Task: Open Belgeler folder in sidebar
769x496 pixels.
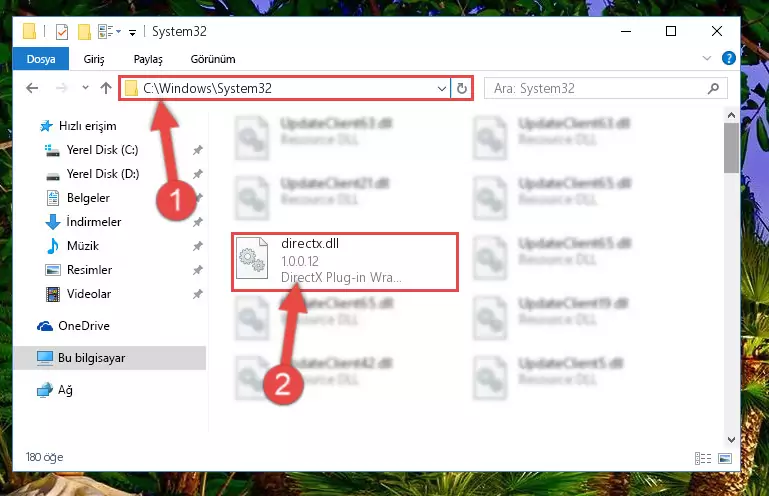Action: pyautogui.click(x=88, y=198)
